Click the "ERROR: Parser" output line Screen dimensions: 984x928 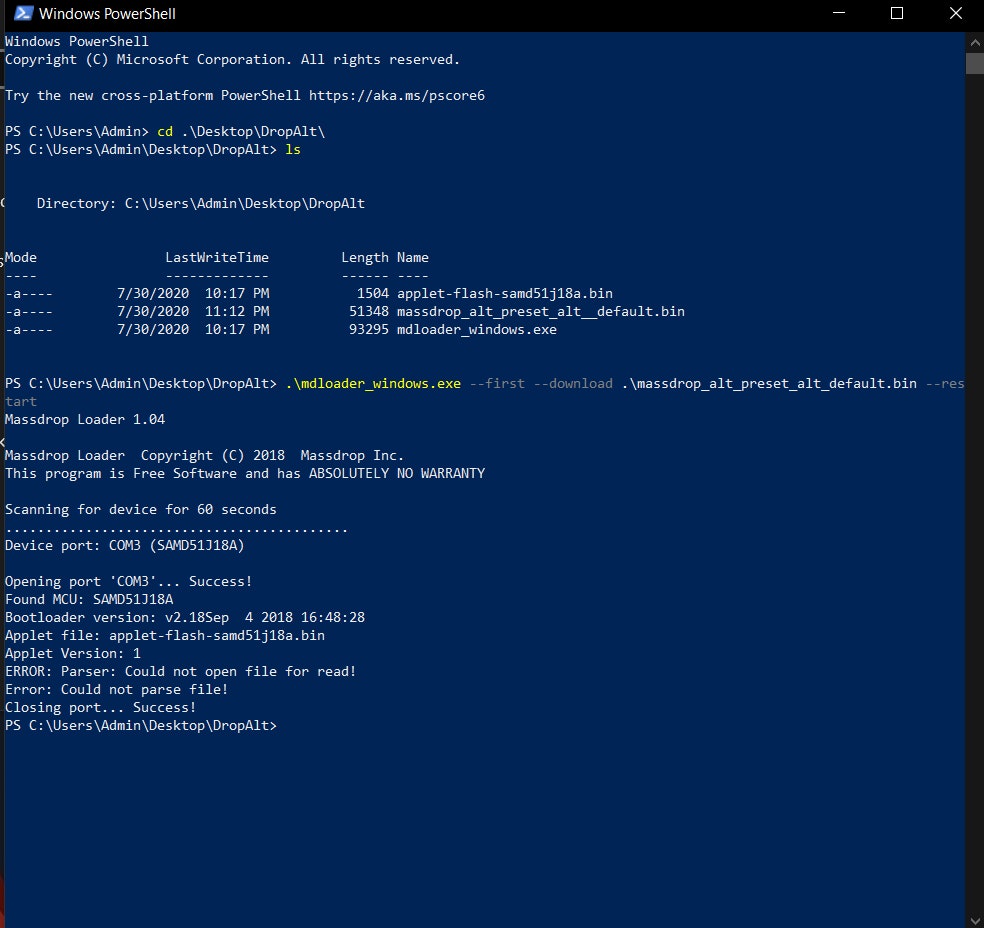click(x=180, y=672)
